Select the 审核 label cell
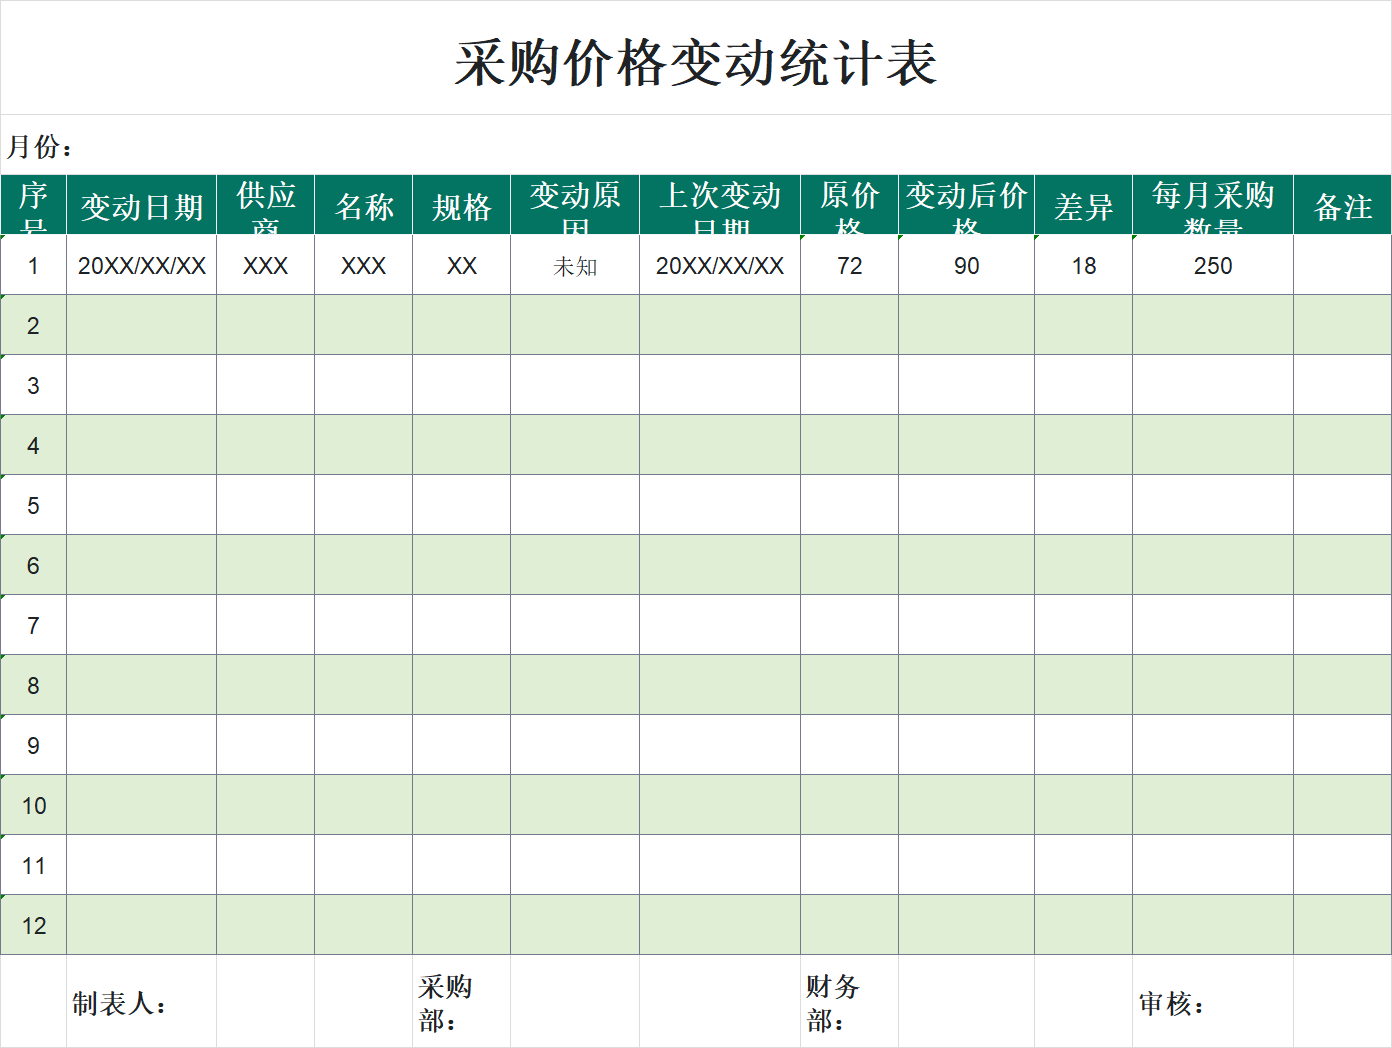 click(x=1178, y=1001)
